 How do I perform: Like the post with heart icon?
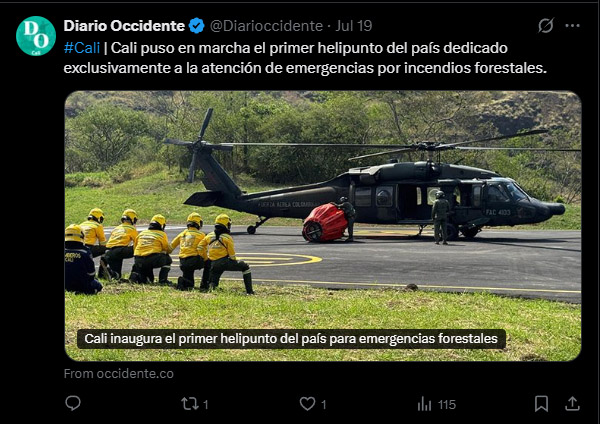pyautogui.click(x=307, y=404)
